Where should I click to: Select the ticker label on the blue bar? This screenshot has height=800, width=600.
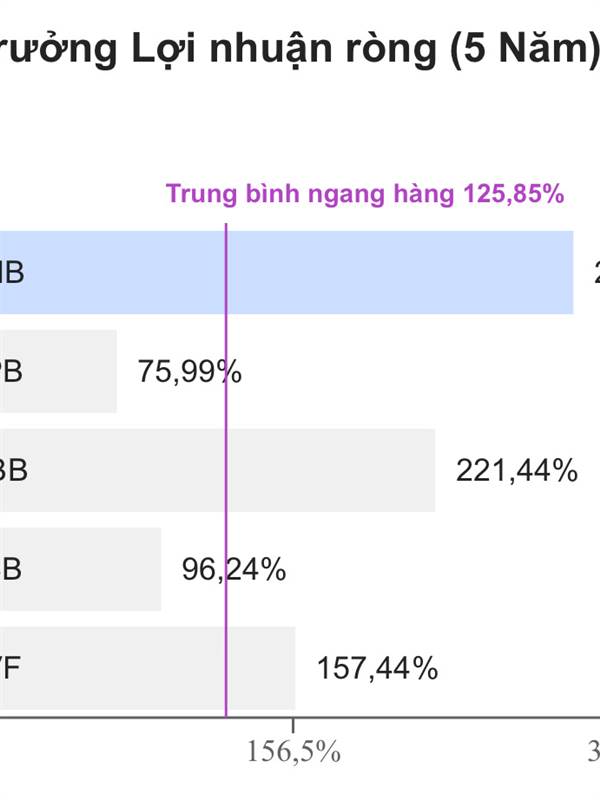tap(12, 272)
